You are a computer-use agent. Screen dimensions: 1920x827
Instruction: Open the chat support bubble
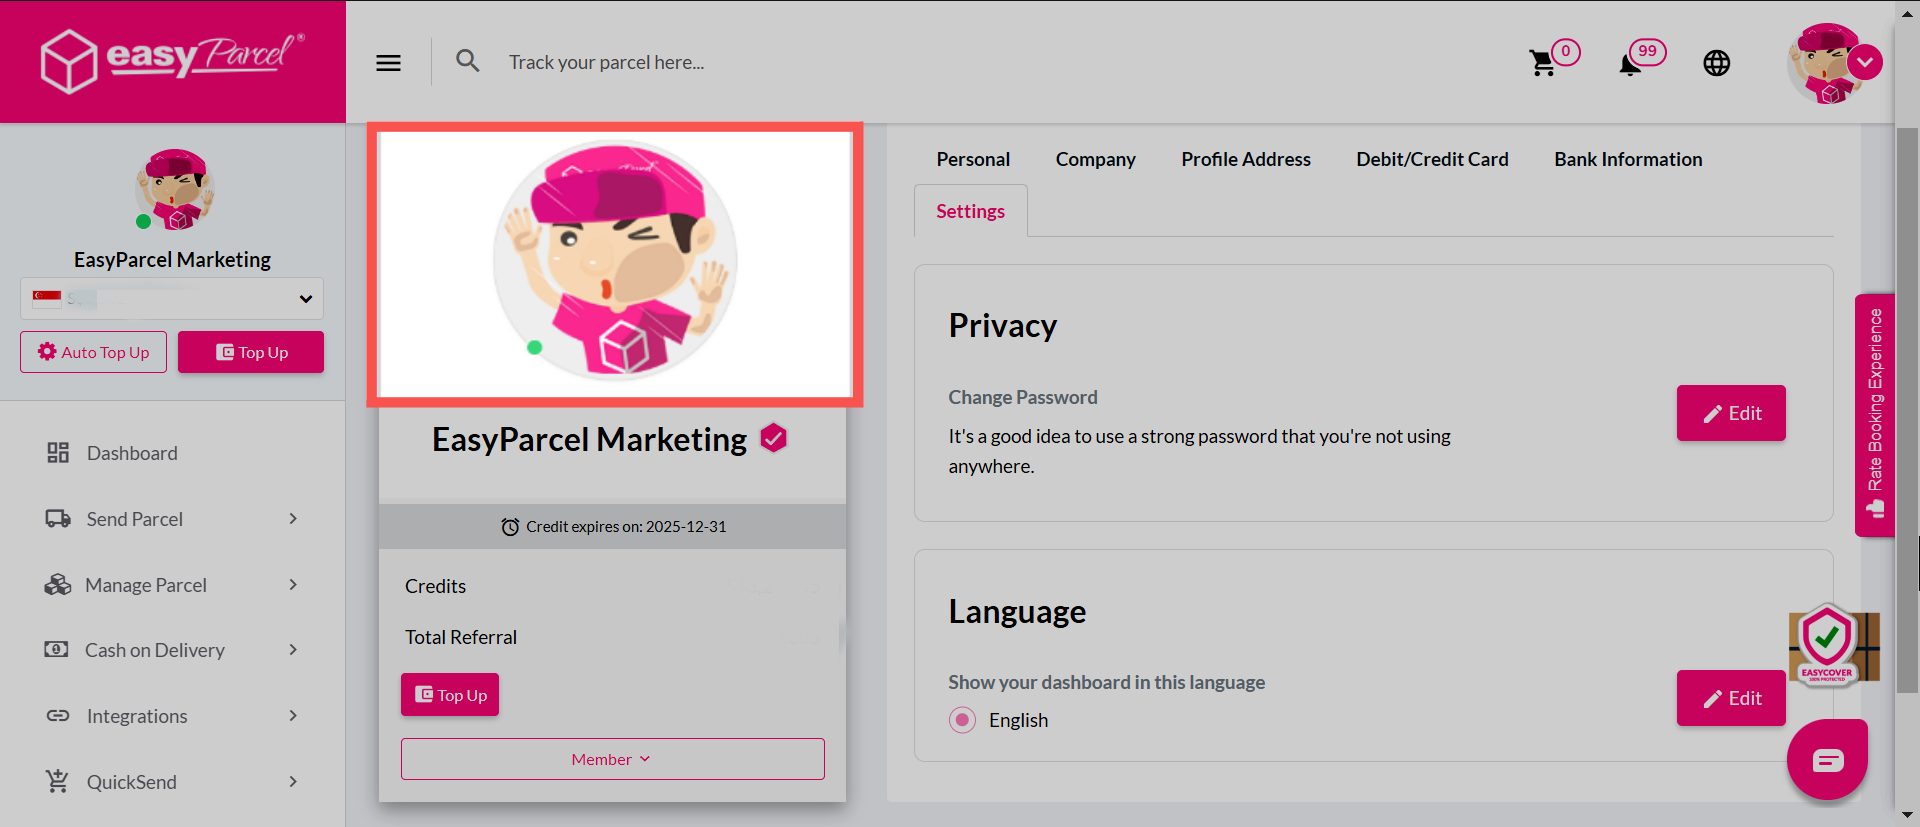(1828, 760)
